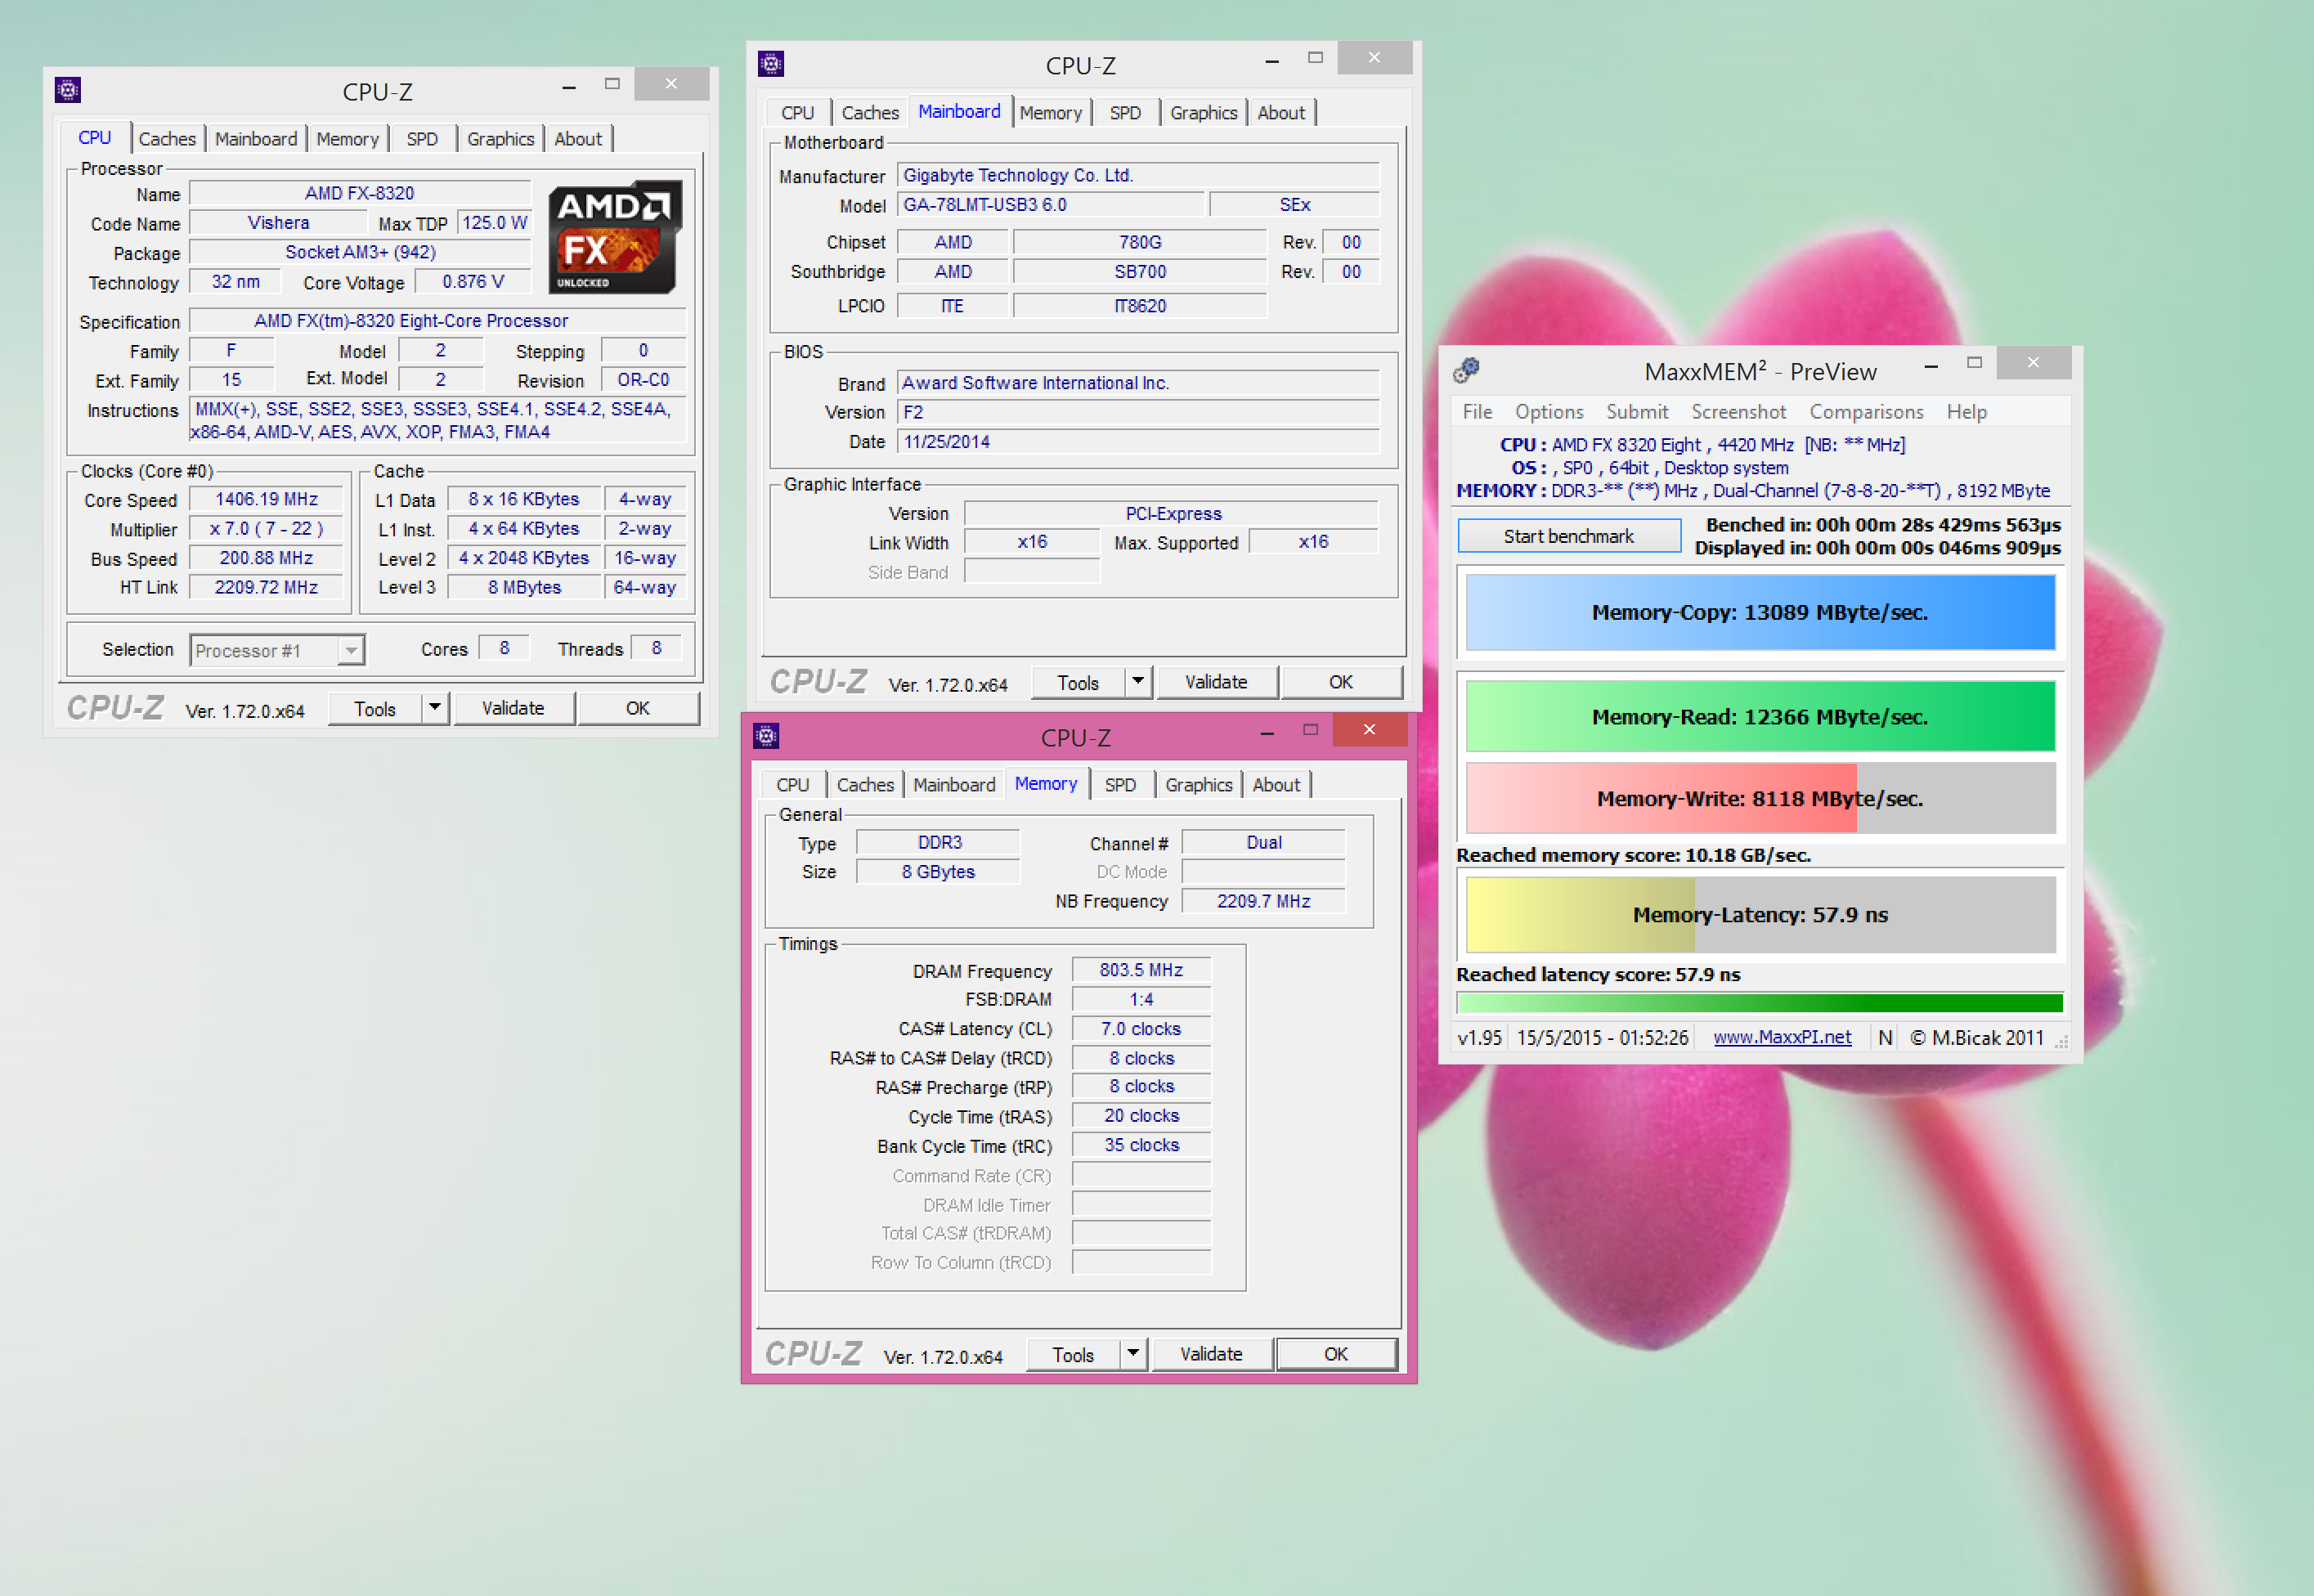Click the Memory-Read 12366 MByte/sec bar

[x=1760, y=717]
